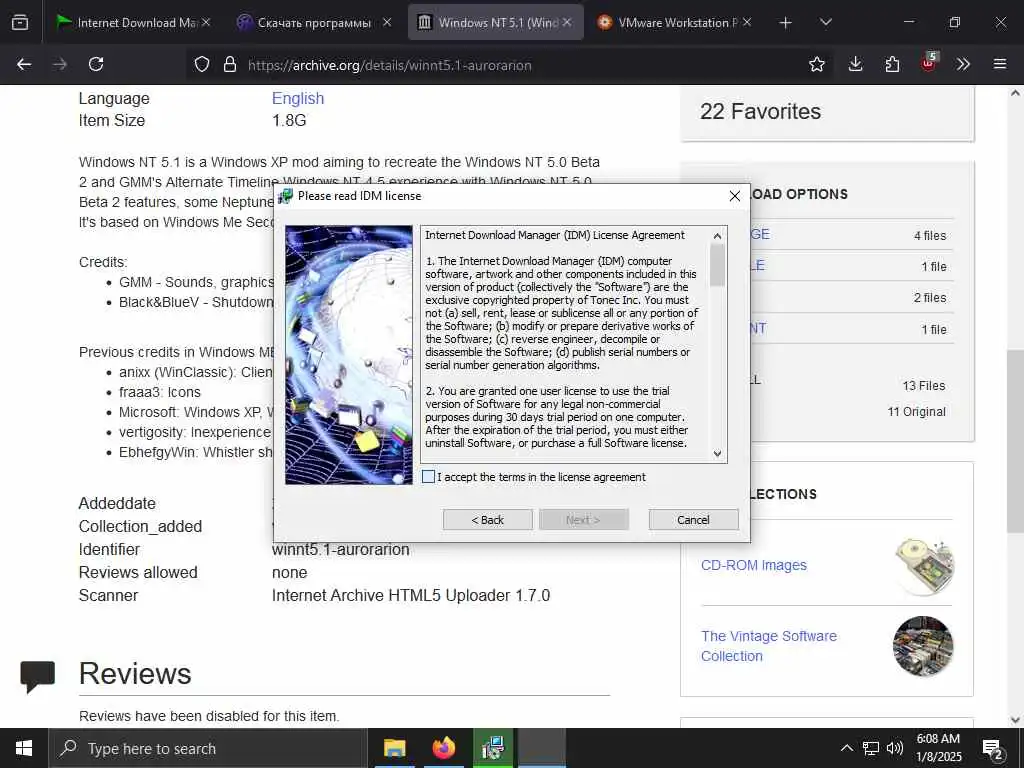Click Vintage Software Collection thumbnail
Viewport: 1024px width, 768px height.
(x=923, y=646)
